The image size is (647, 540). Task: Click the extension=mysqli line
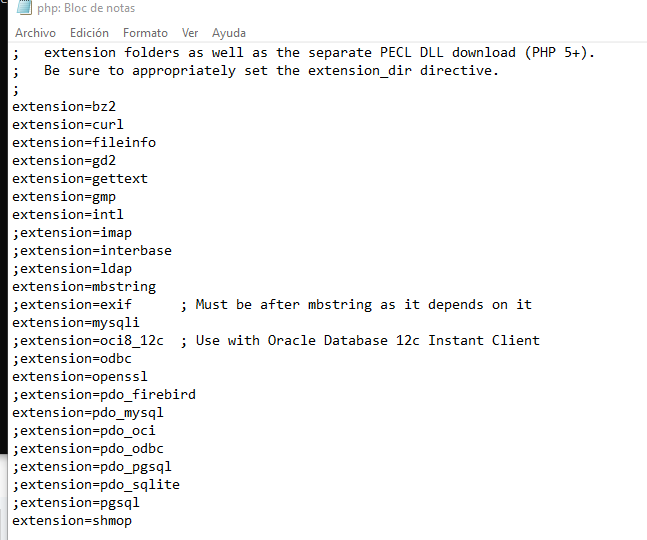click(x=76, y=323)
